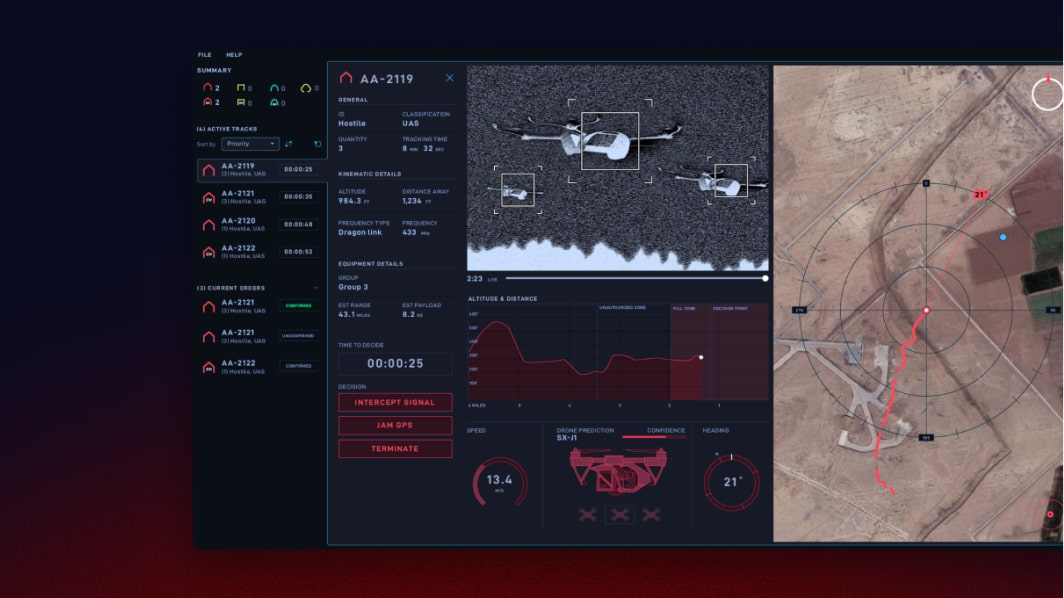
Task: Click 'Group 3' equipment value
Action: (x=353, y=287)
